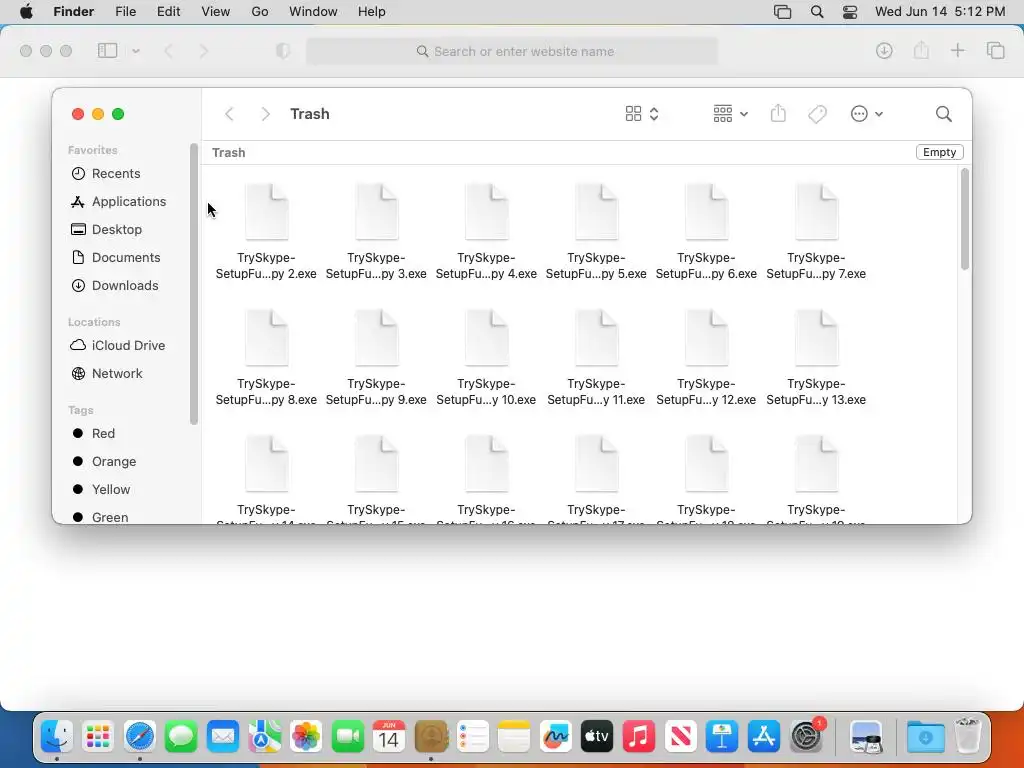Open the Edit menu
The image size is (1024, 768).
(168, 12)
